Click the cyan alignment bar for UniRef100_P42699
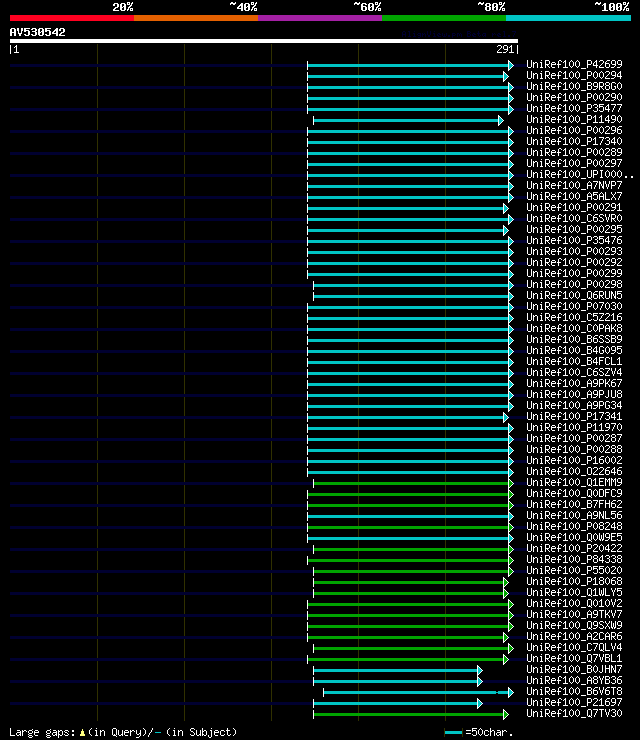 click(410, 65)
